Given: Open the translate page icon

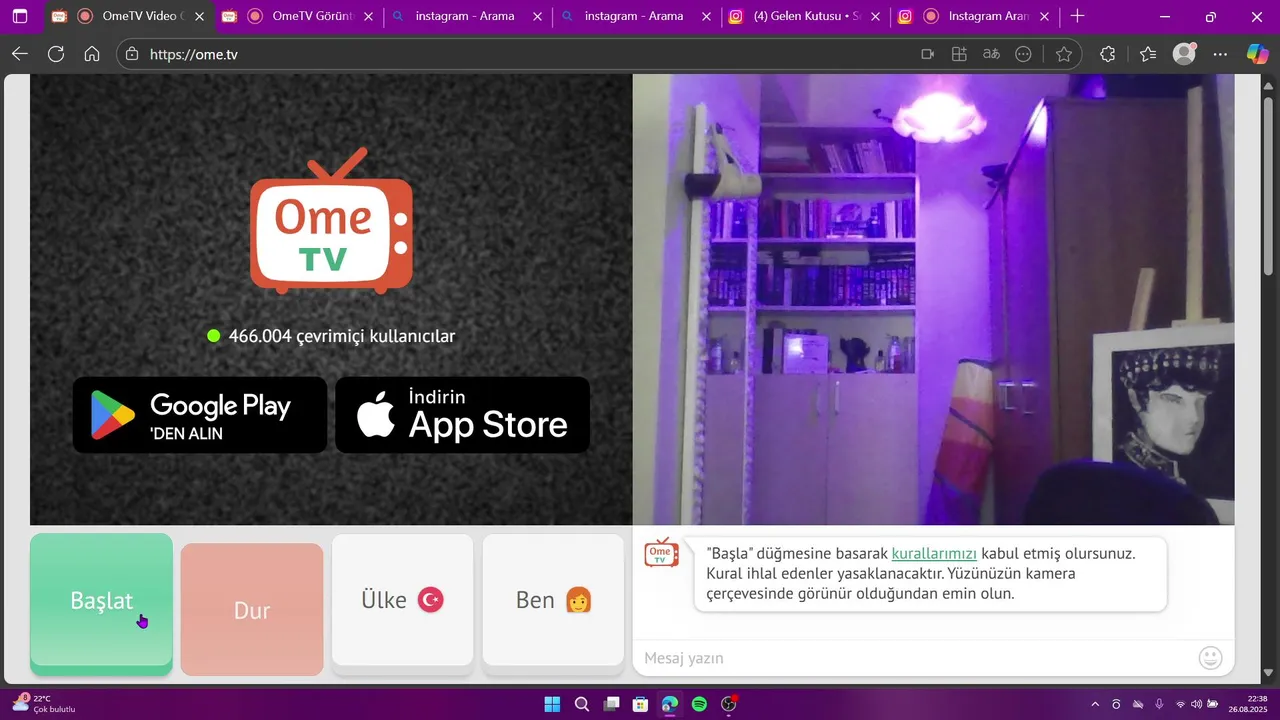Looking at the screenshot, I should pos(991,54).
